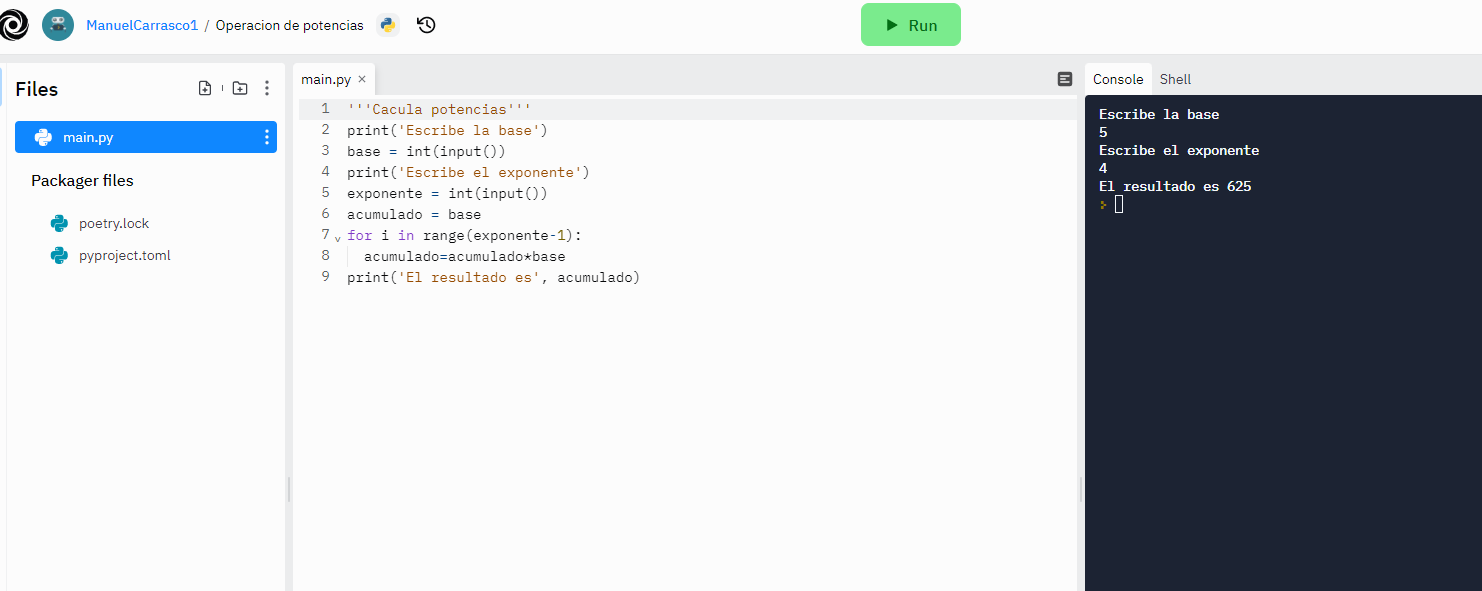
Task: Close the main.py editor tab
Action: coord(362,79)
